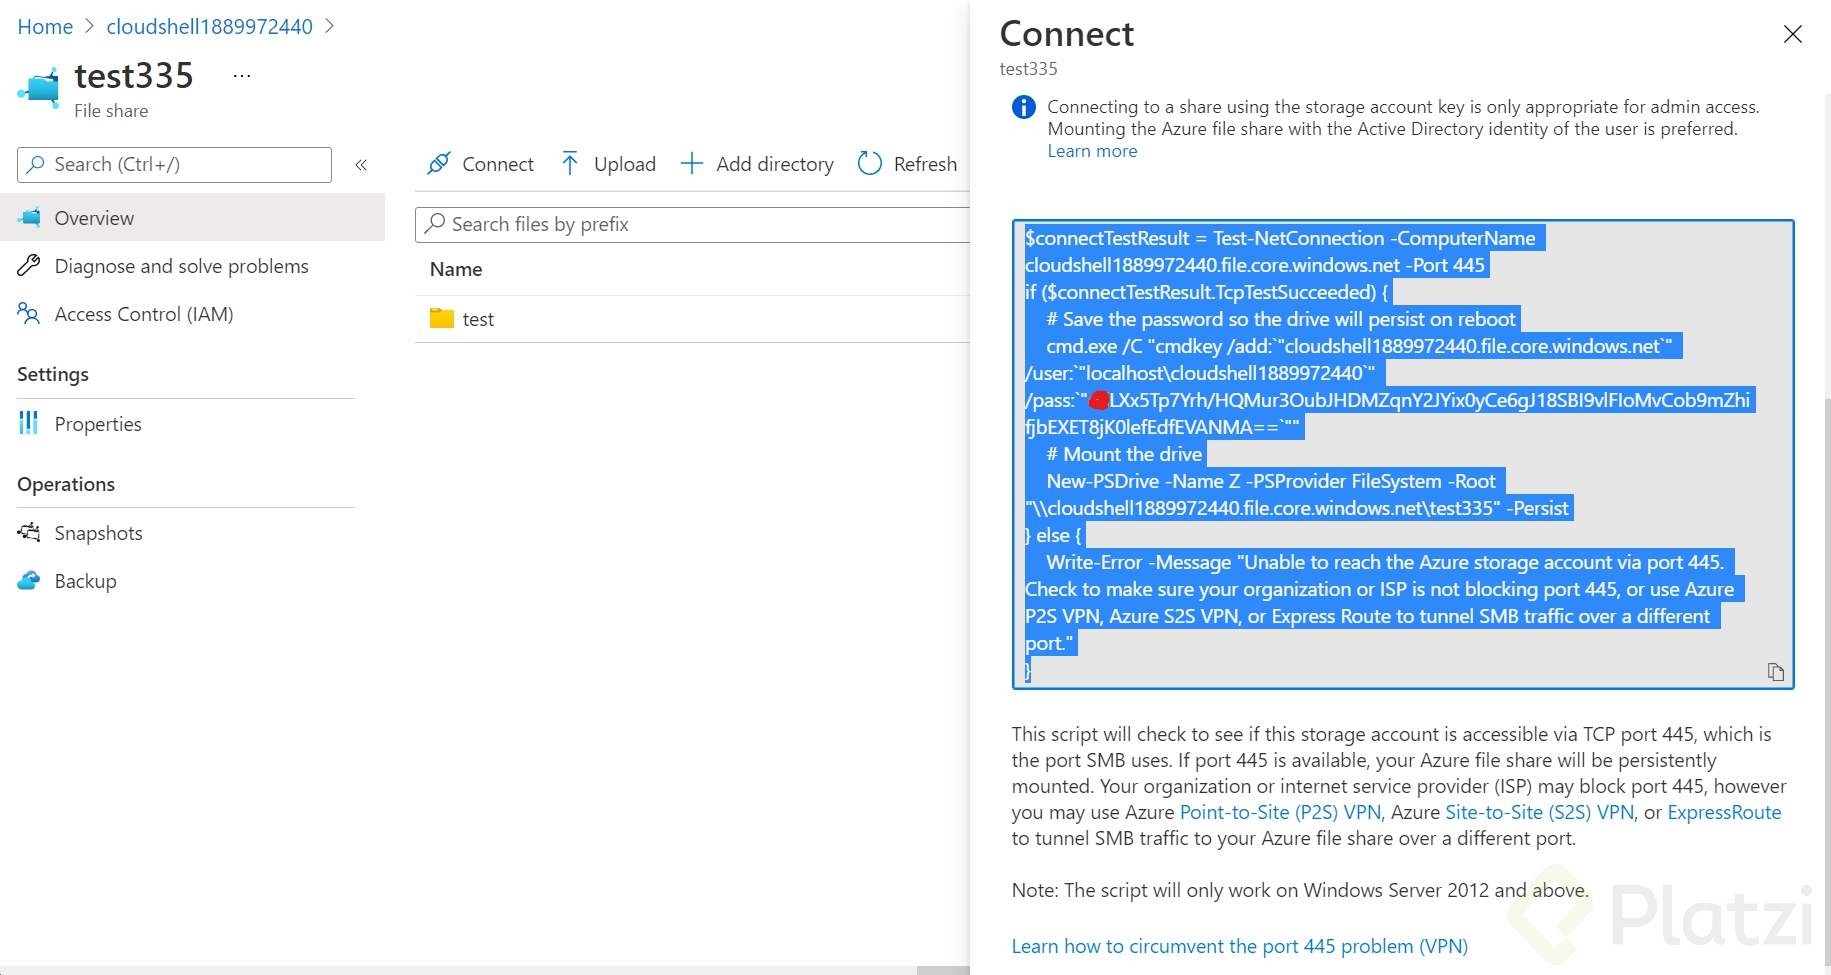Open more options with the ellipsis beside test335
Viewport: 1831px width, 975px height.
pos(240,74)
